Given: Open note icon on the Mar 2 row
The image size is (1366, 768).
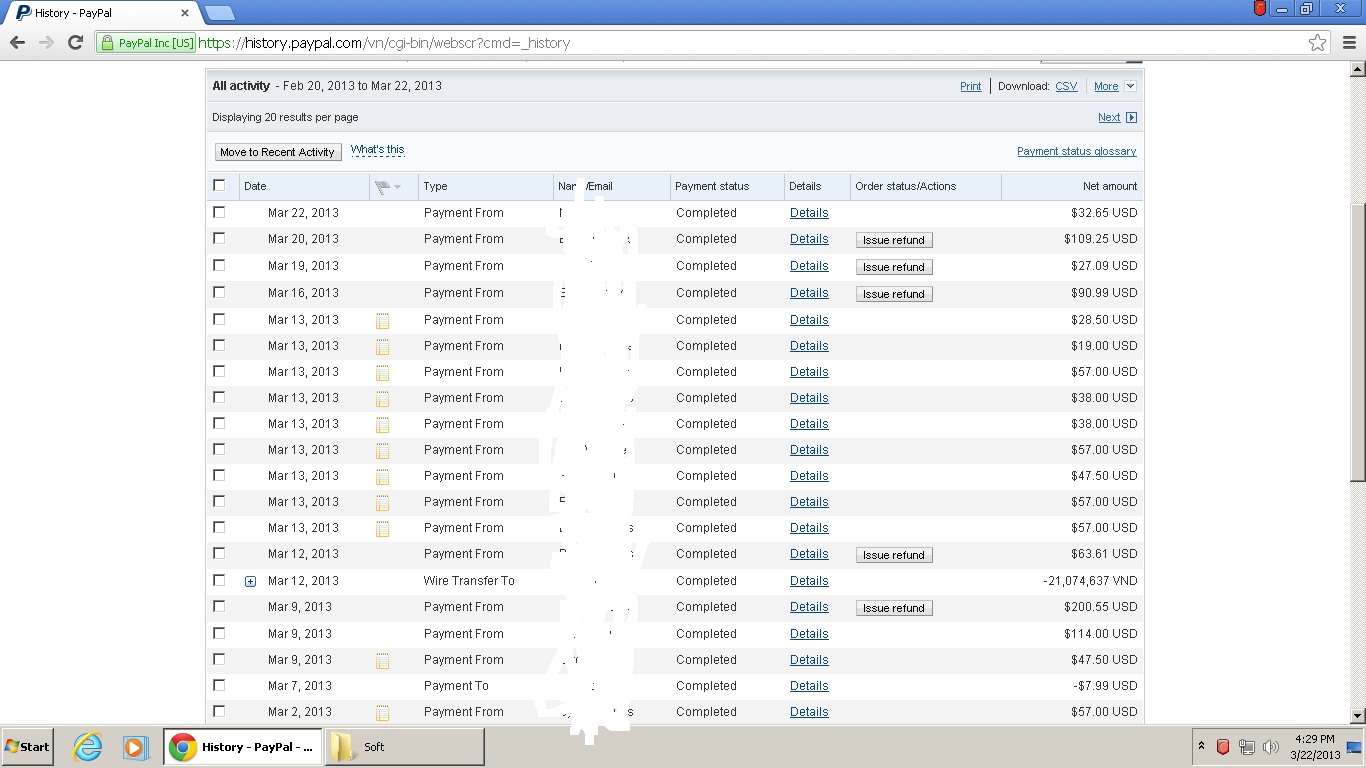Looking at the screenshot, I should pos(382,713).
